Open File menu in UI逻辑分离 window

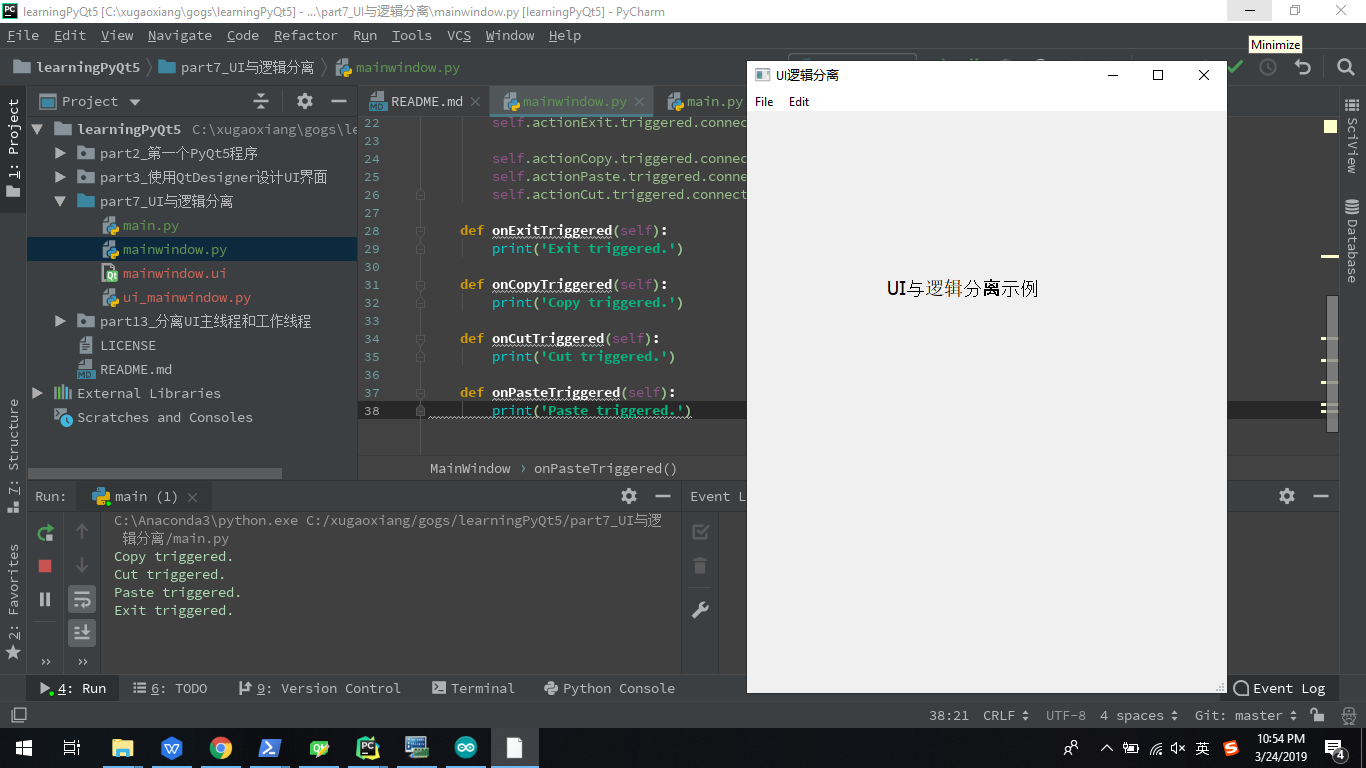point(764,101)
